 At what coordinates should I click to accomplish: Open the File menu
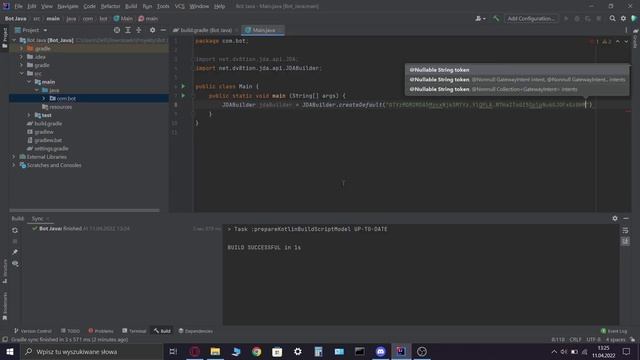(x=18, y=7)
